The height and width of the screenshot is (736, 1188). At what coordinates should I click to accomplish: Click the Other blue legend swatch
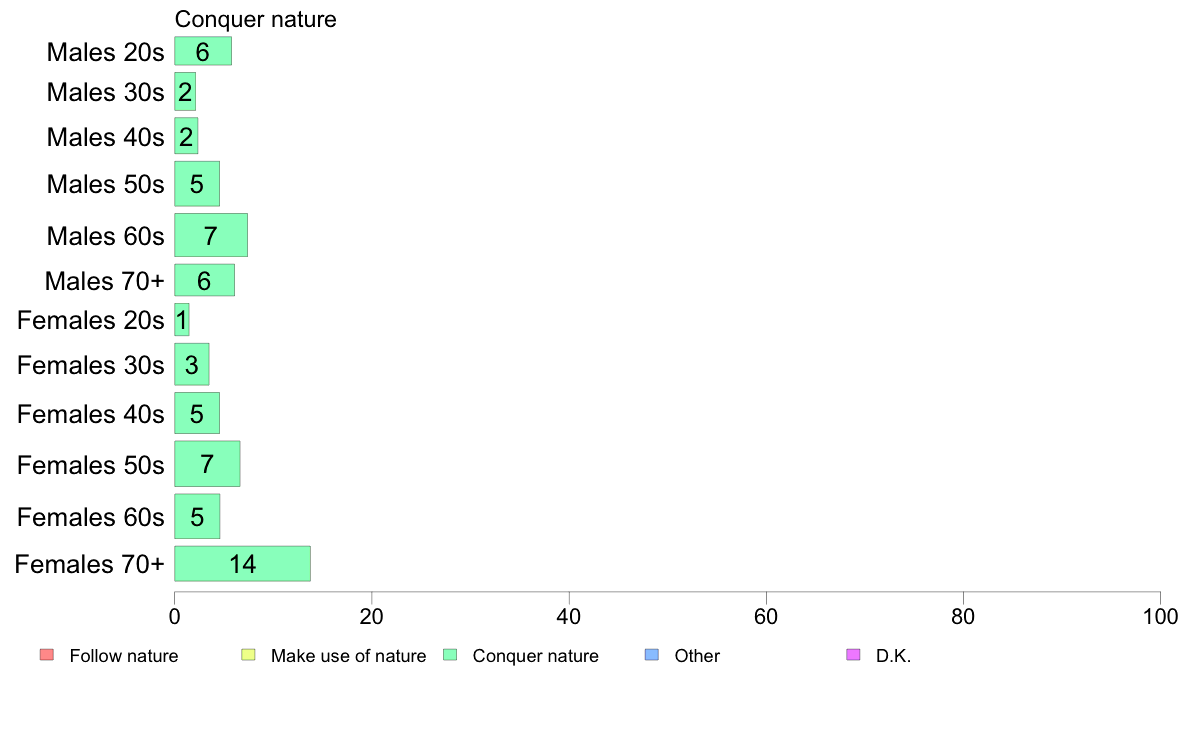click(652, 655)
